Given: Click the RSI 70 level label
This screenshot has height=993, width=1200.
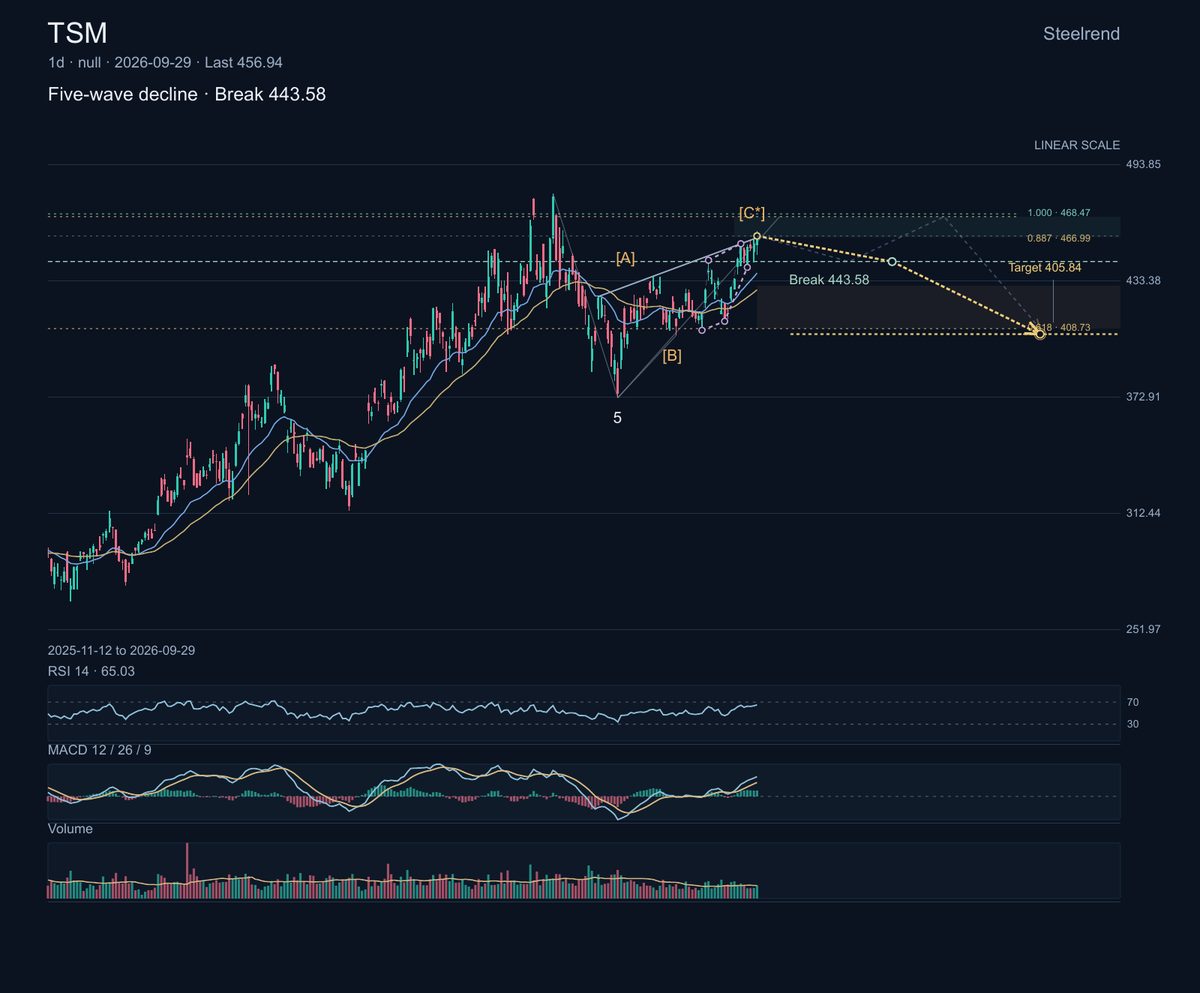Looking at the screenshot, I should 1133,703.
